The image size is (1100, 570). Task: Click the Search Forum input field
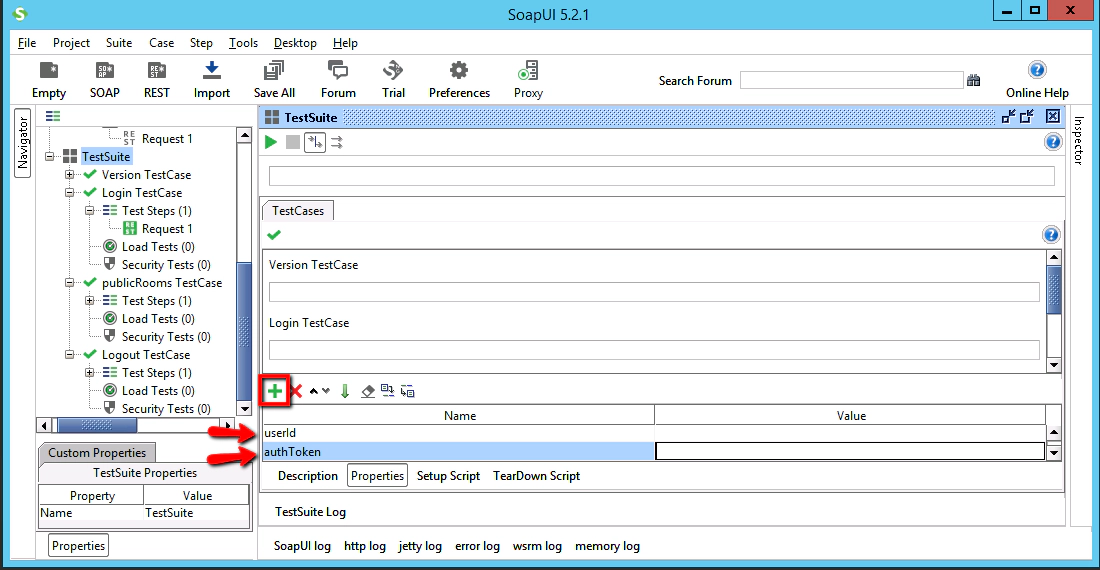coord(852,80)
